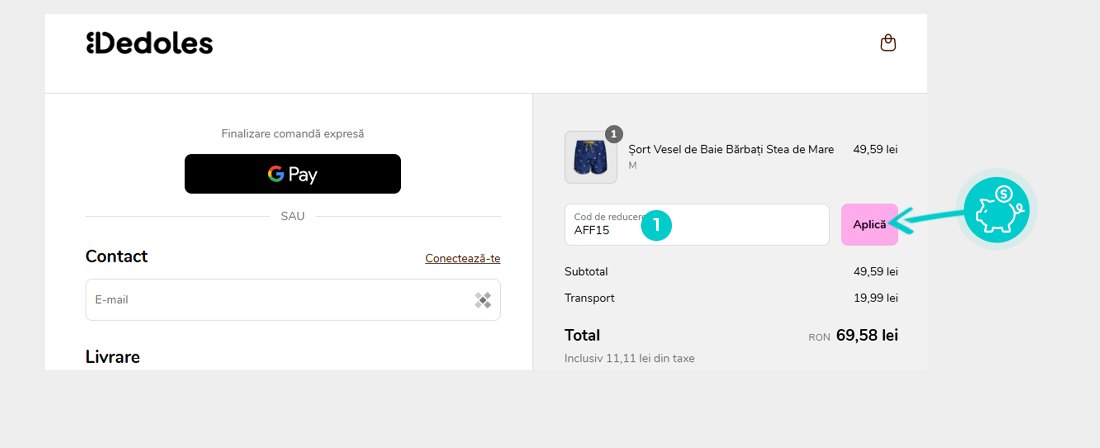Click the teal step number 1 badge
The height and width of the screenshot is (448, 1100).
(x=656, y=225)
